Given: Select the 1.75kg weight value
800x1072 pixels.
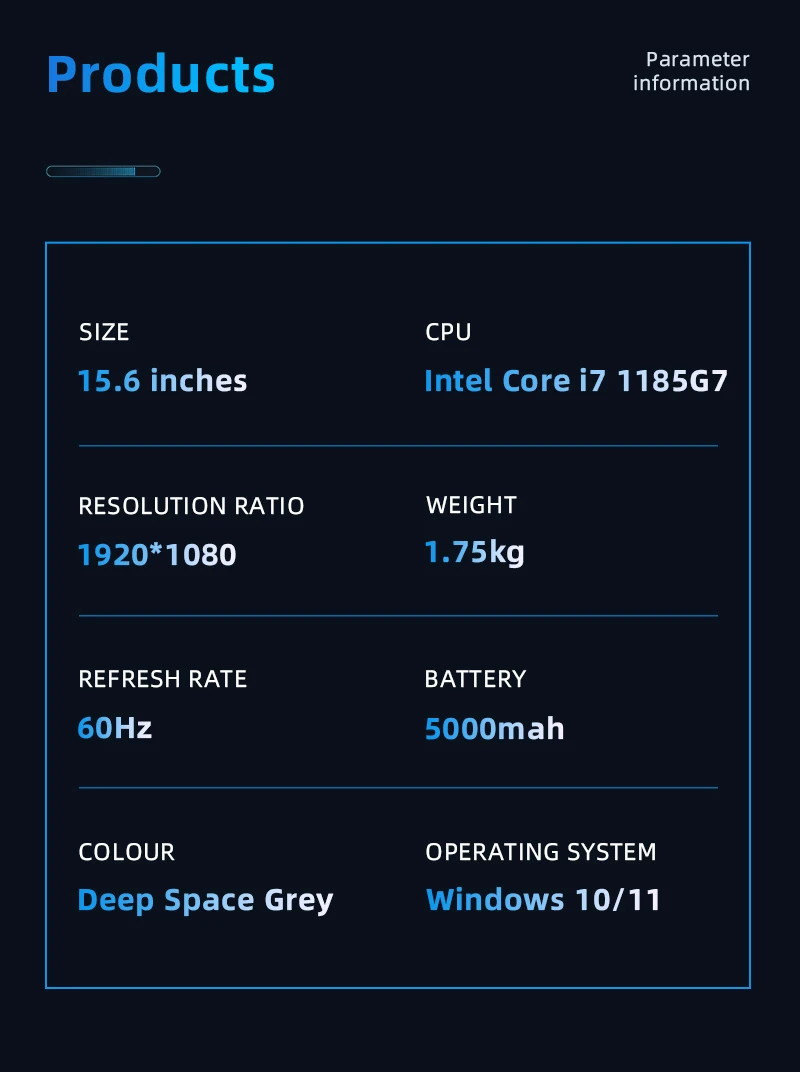Looking at the screenshot, I should [x=475, y=552].
